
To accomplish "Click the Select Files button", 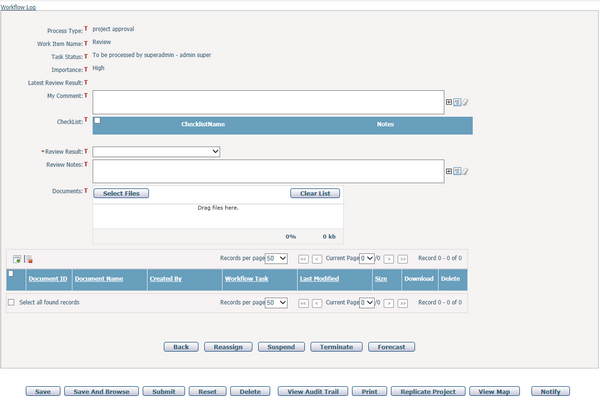I will pos(121,193).
